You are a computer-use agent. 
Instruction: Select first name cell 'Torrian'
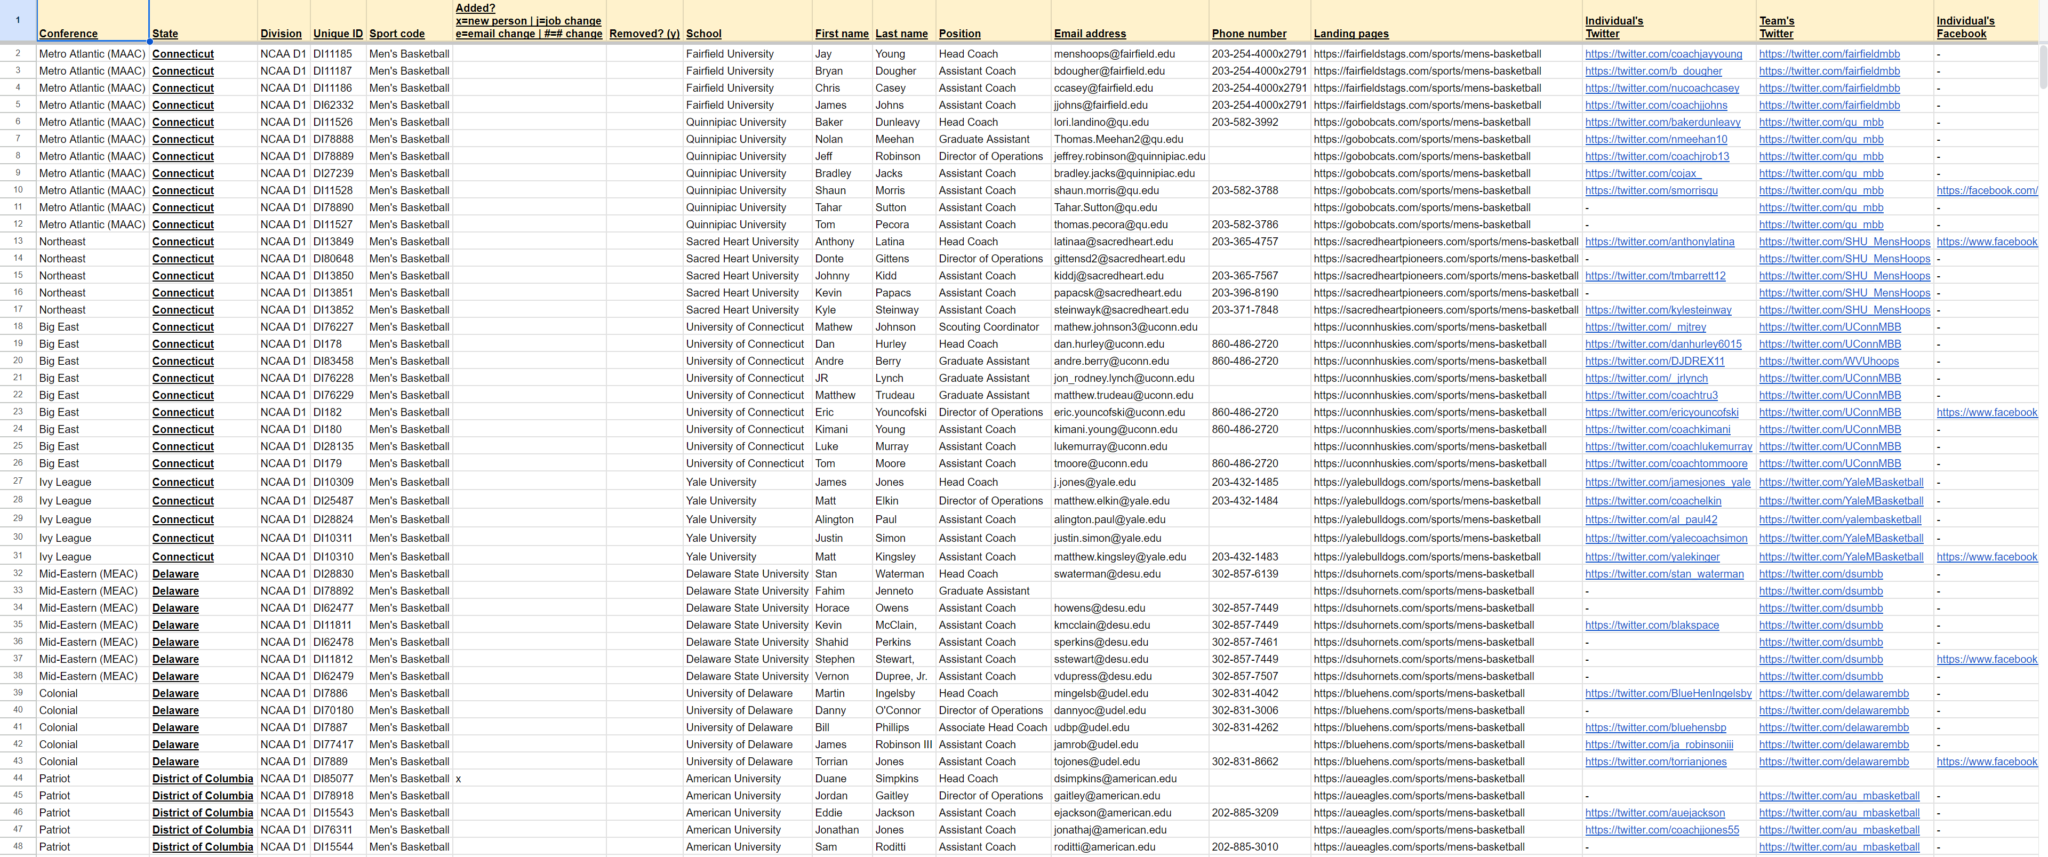point(842,761)
